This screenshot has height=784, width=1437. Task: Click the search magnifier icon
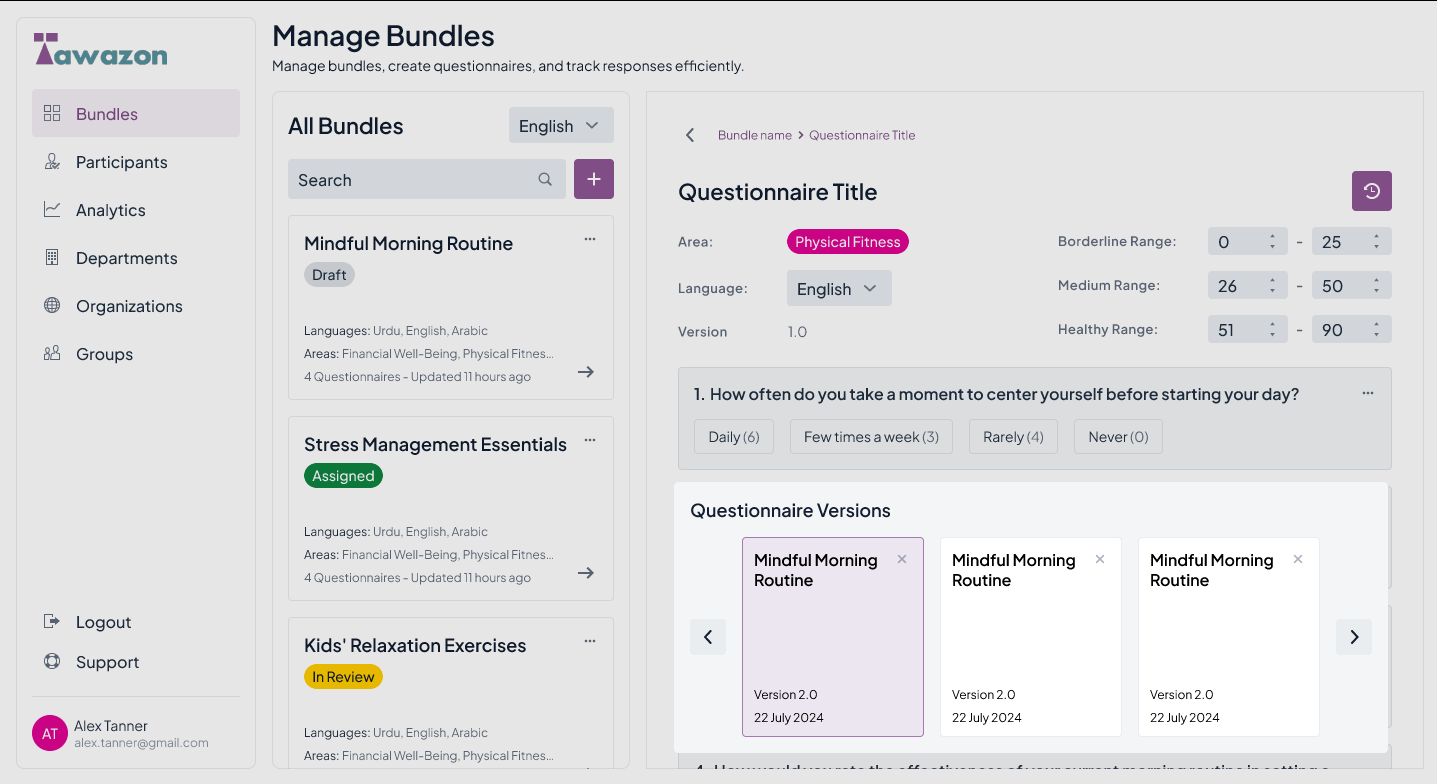coord(545,180)
